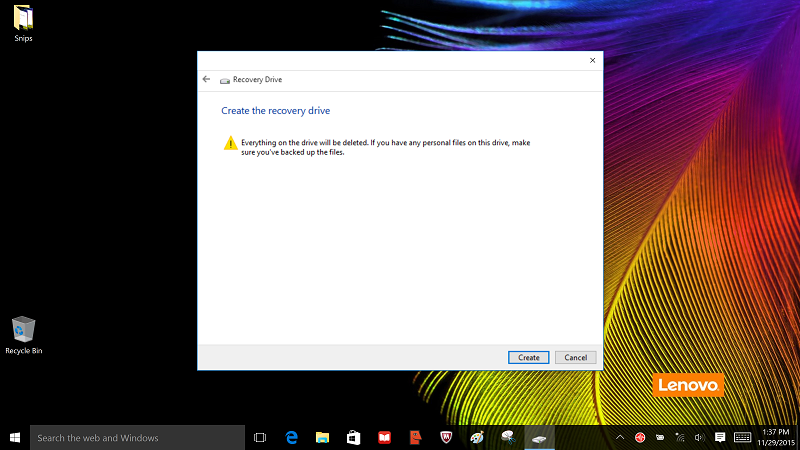Launch Microsoft Edge from taskbar
Screen dimensions: 800x450
(x=291, y=438)
